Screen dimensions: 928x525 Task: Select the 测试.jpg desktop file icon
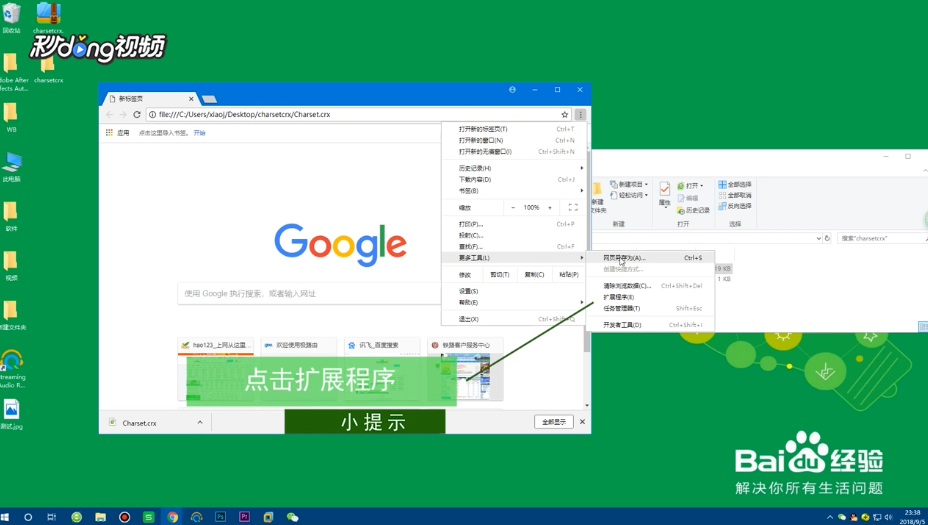pos(11,414)
